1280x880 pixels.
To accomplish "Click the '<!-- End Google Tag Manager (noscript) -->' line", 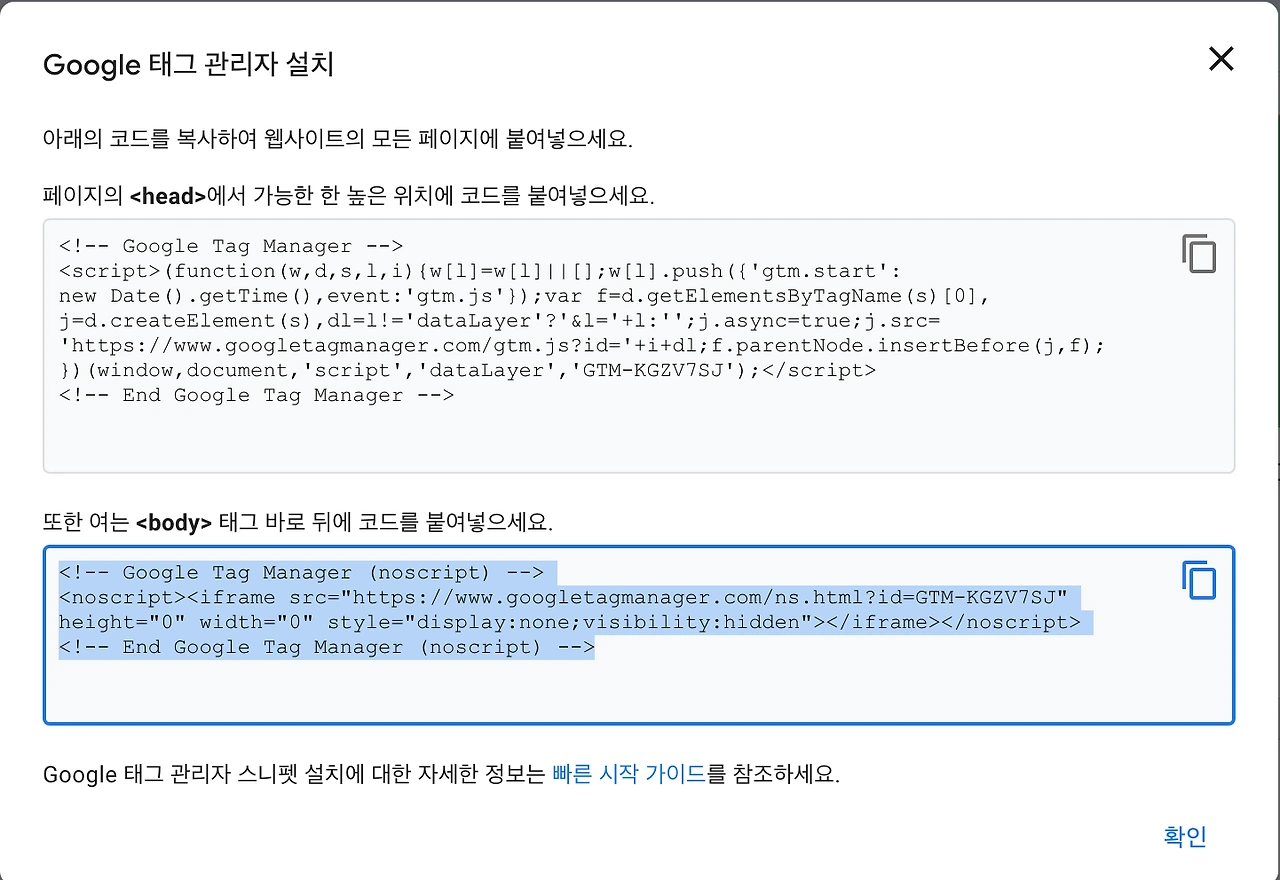I will 327,647.
